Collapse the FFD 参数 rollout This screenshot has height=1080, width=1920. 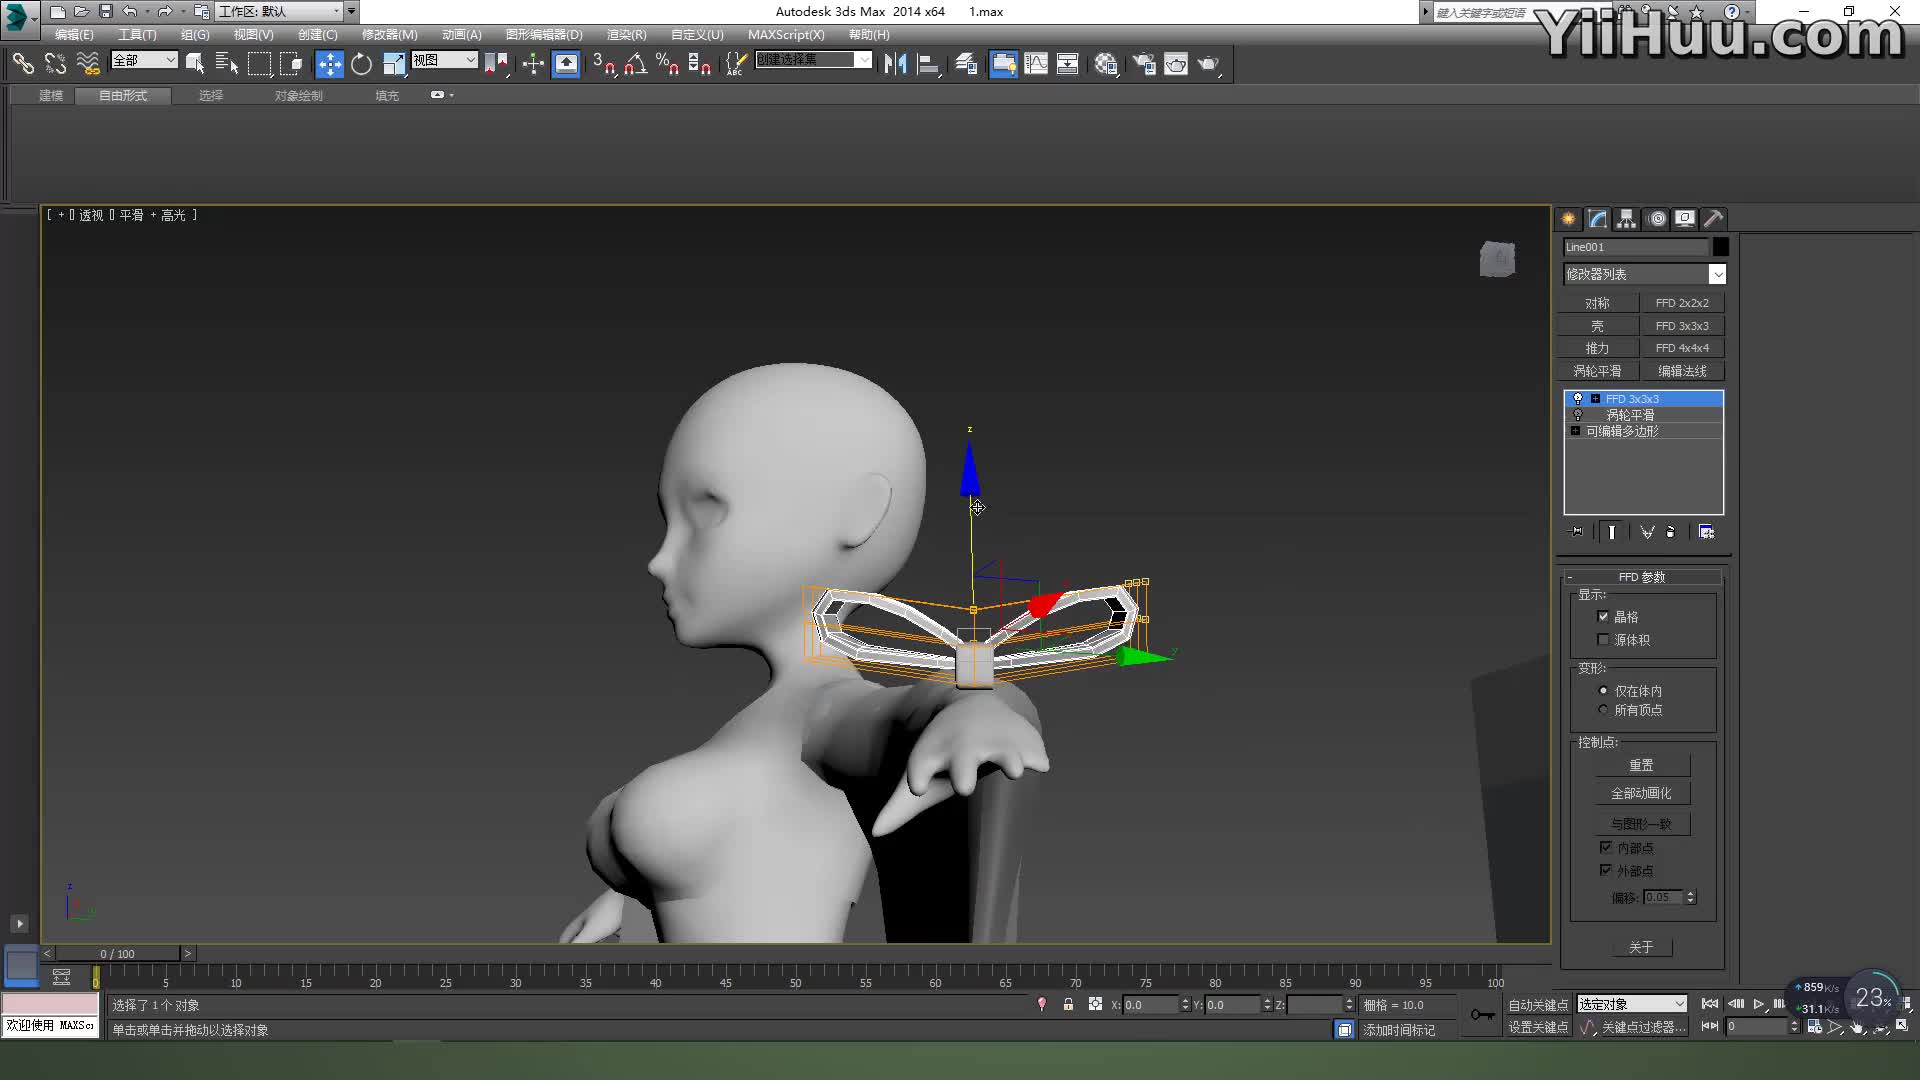click(1642, 577)
